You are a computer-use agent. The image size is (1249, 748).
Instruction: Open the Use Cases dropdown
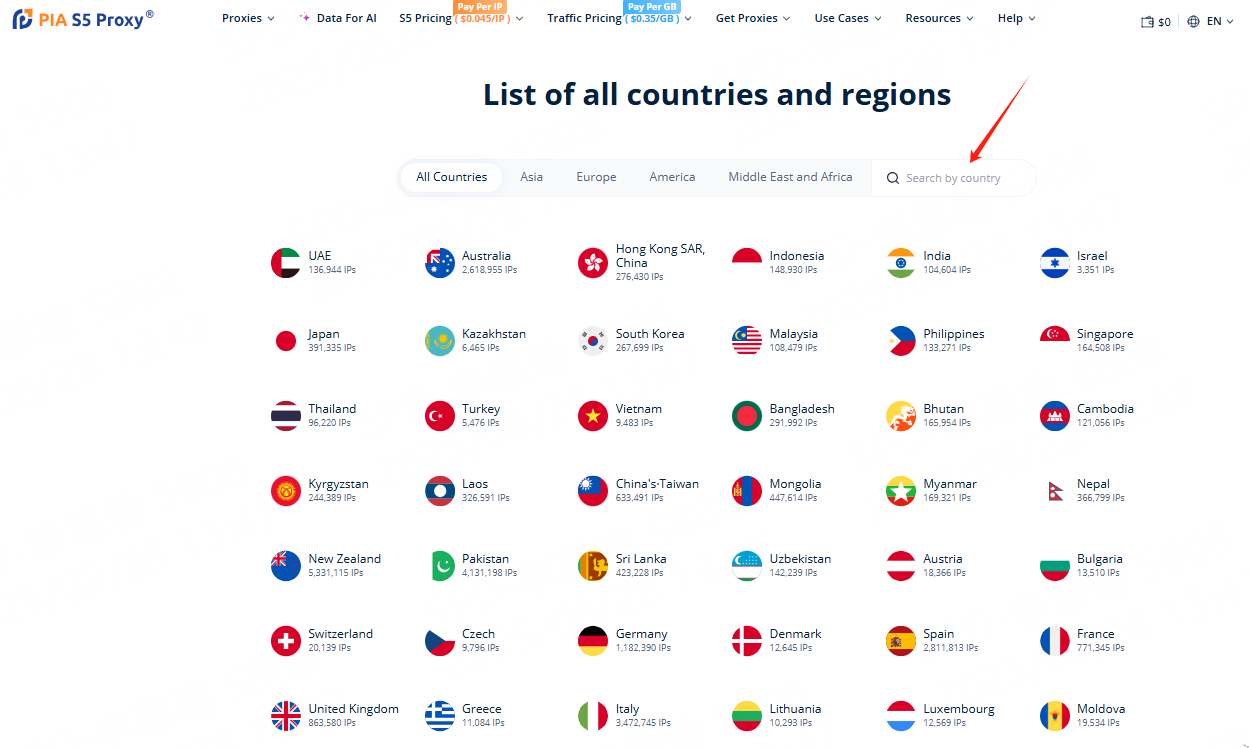tap(847, 18)
